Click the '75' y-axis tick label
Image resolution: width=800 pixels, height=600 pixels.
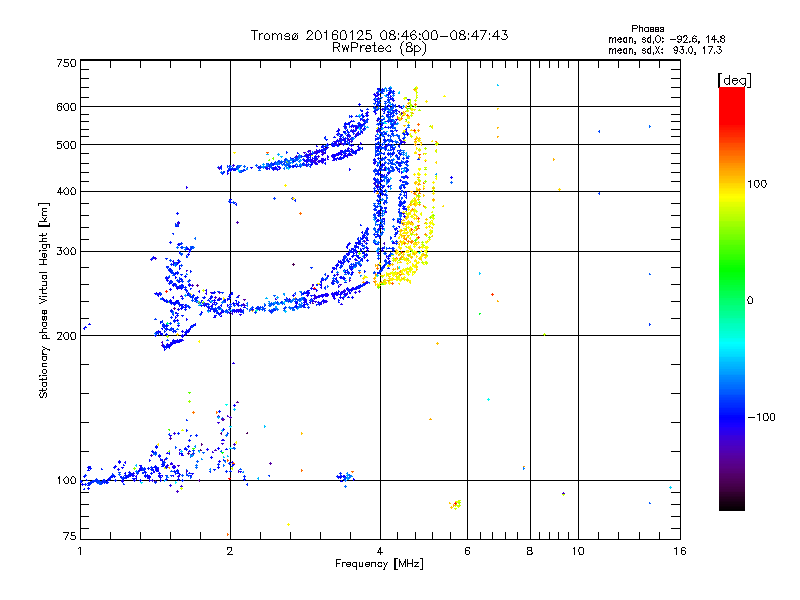(x=70, y=536)
